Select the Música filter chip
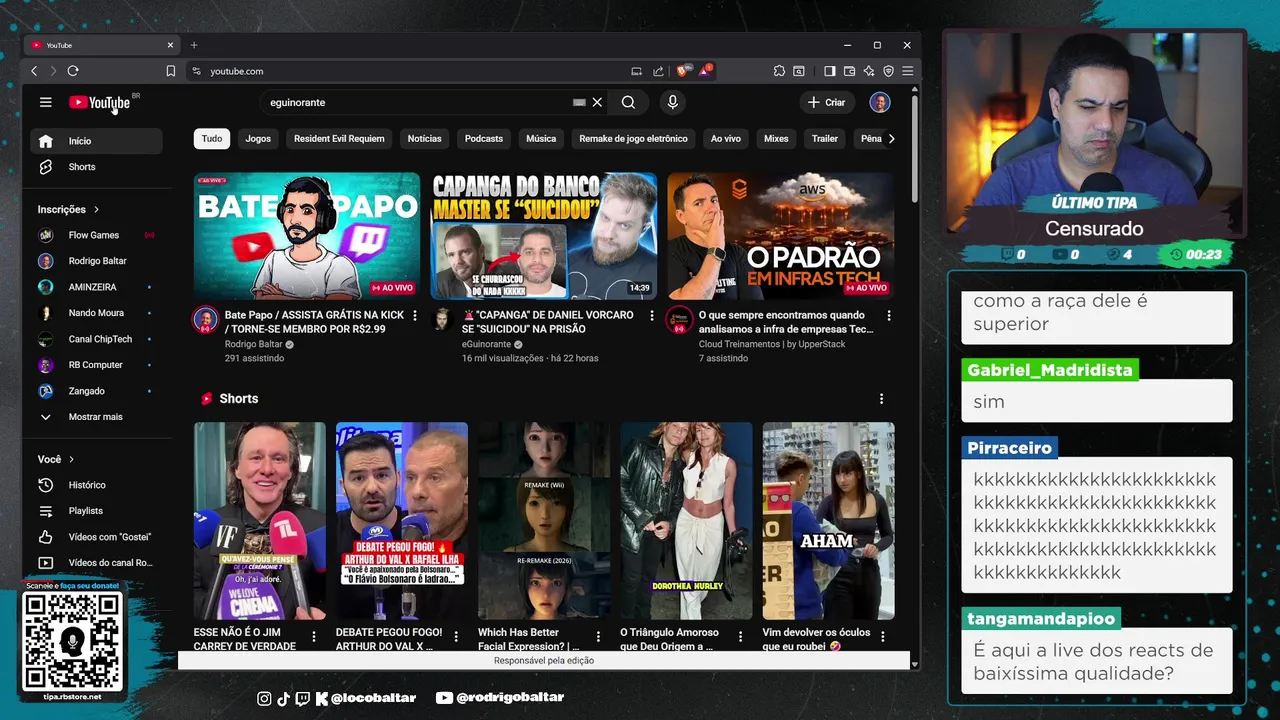 pyautogui.click(x=541, y=138)
